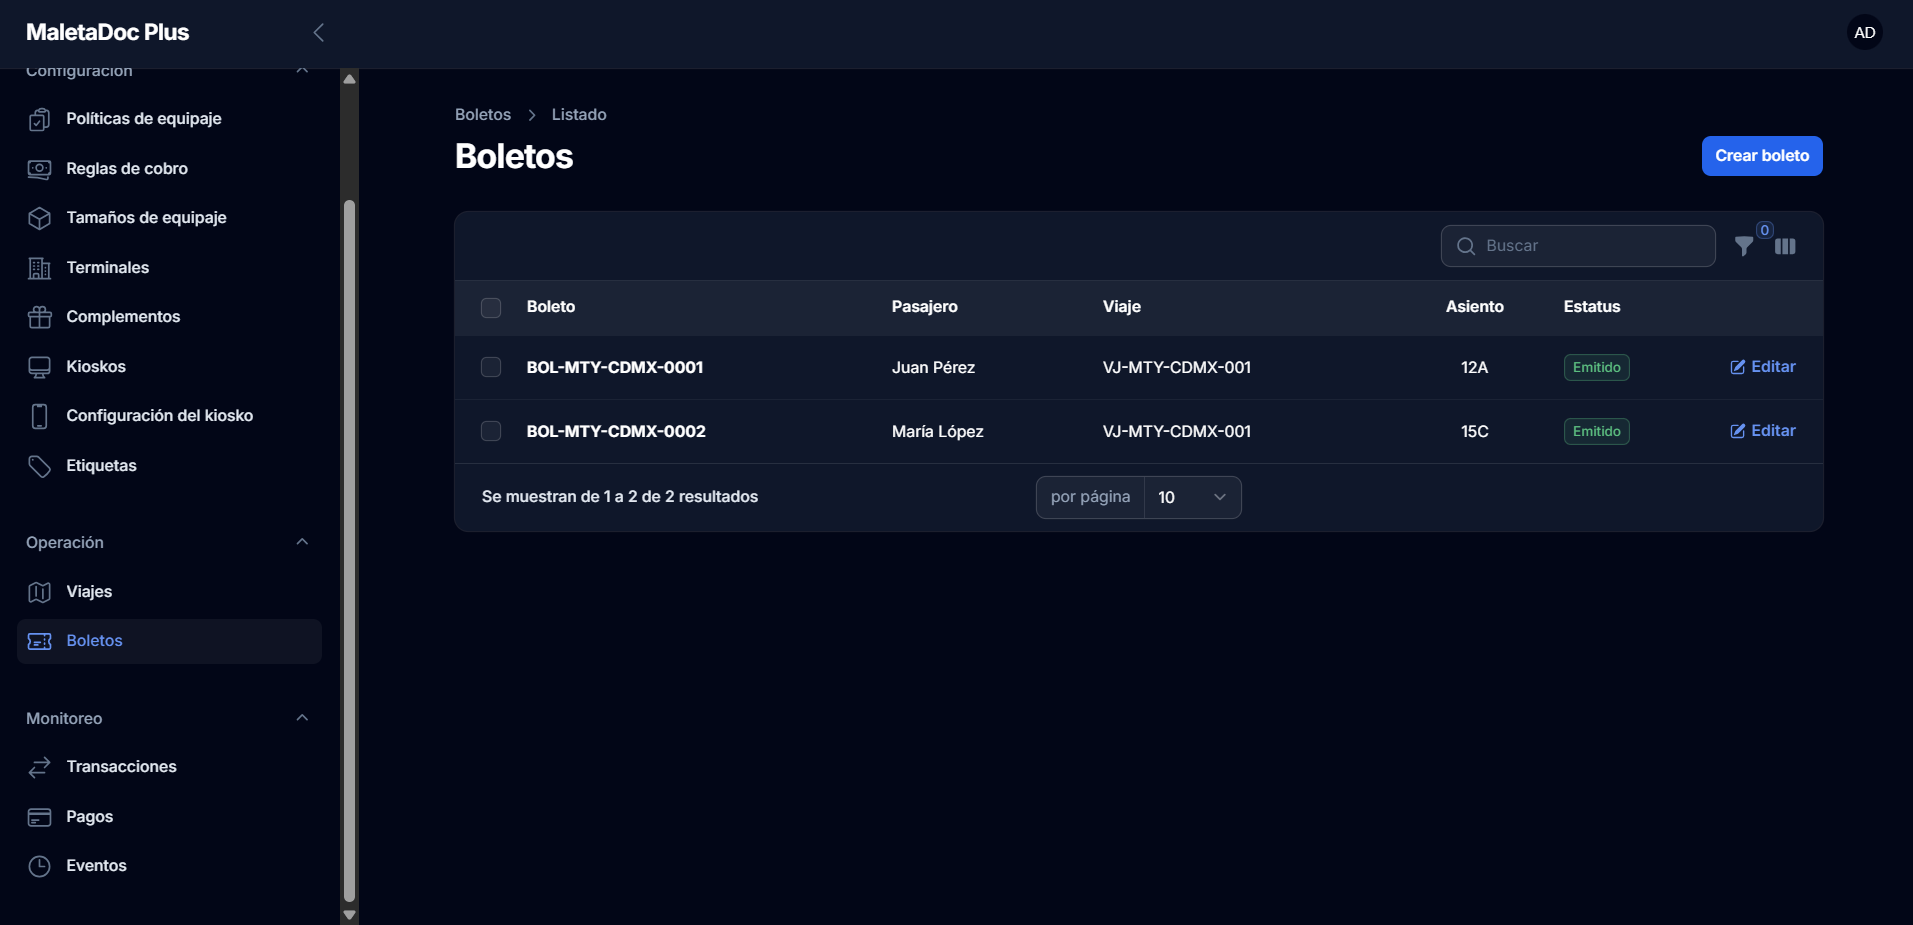Click the Pagos credit card icon
This screenshot has height=925, width=1913.
coord(39,817)
